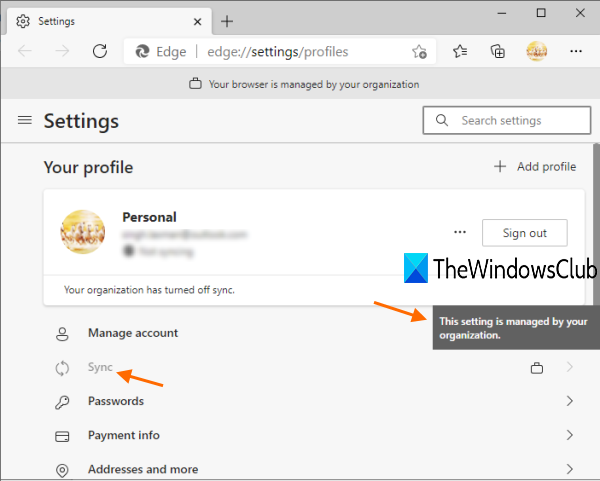The width and height of the screenshot is (600, 481).
Task: Click the Search settings field
Action: click(507, 121)
